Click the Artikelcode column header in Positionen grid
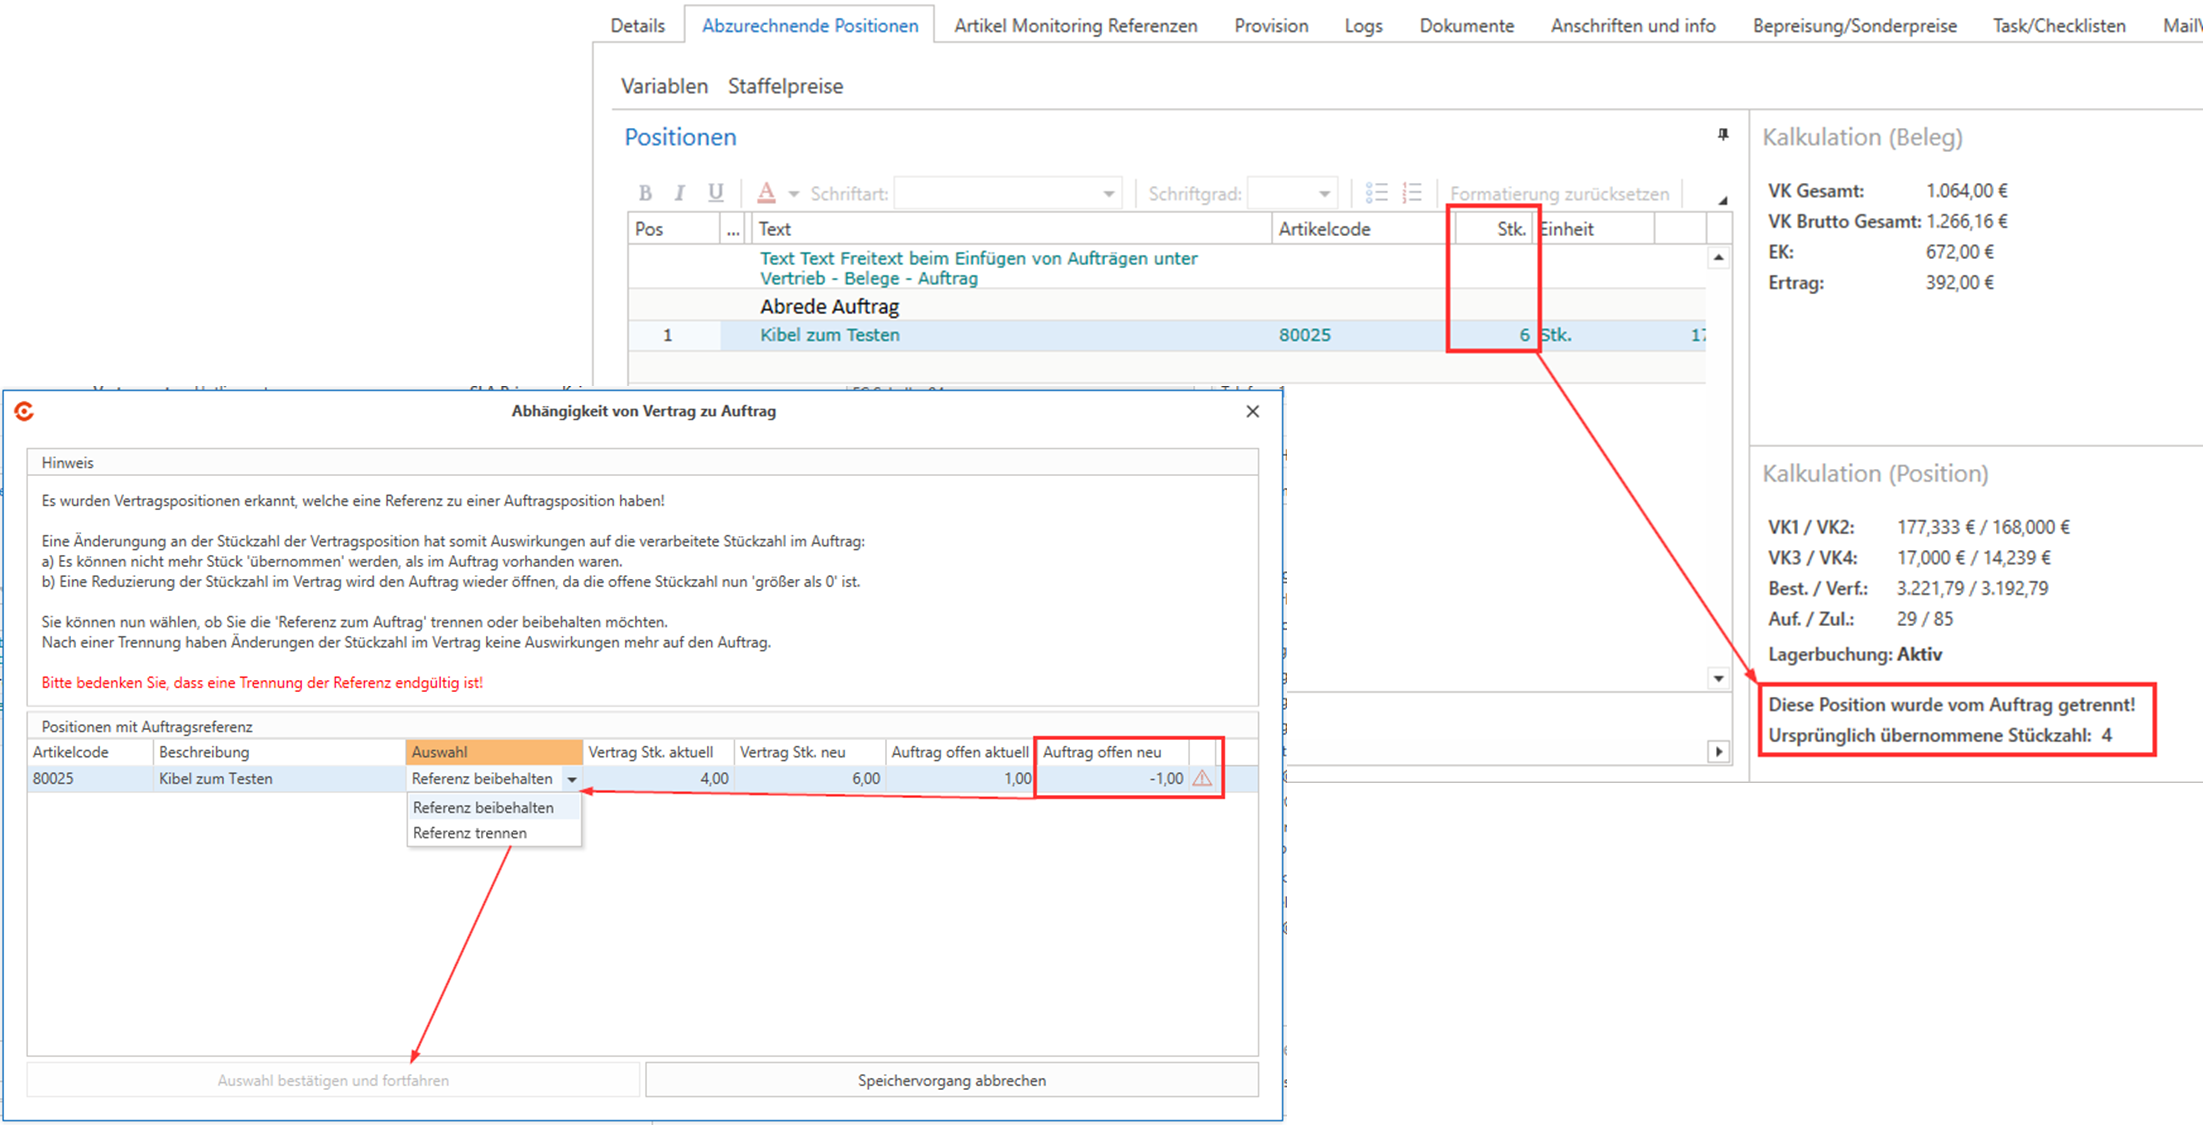 [x=1362, y=229]
